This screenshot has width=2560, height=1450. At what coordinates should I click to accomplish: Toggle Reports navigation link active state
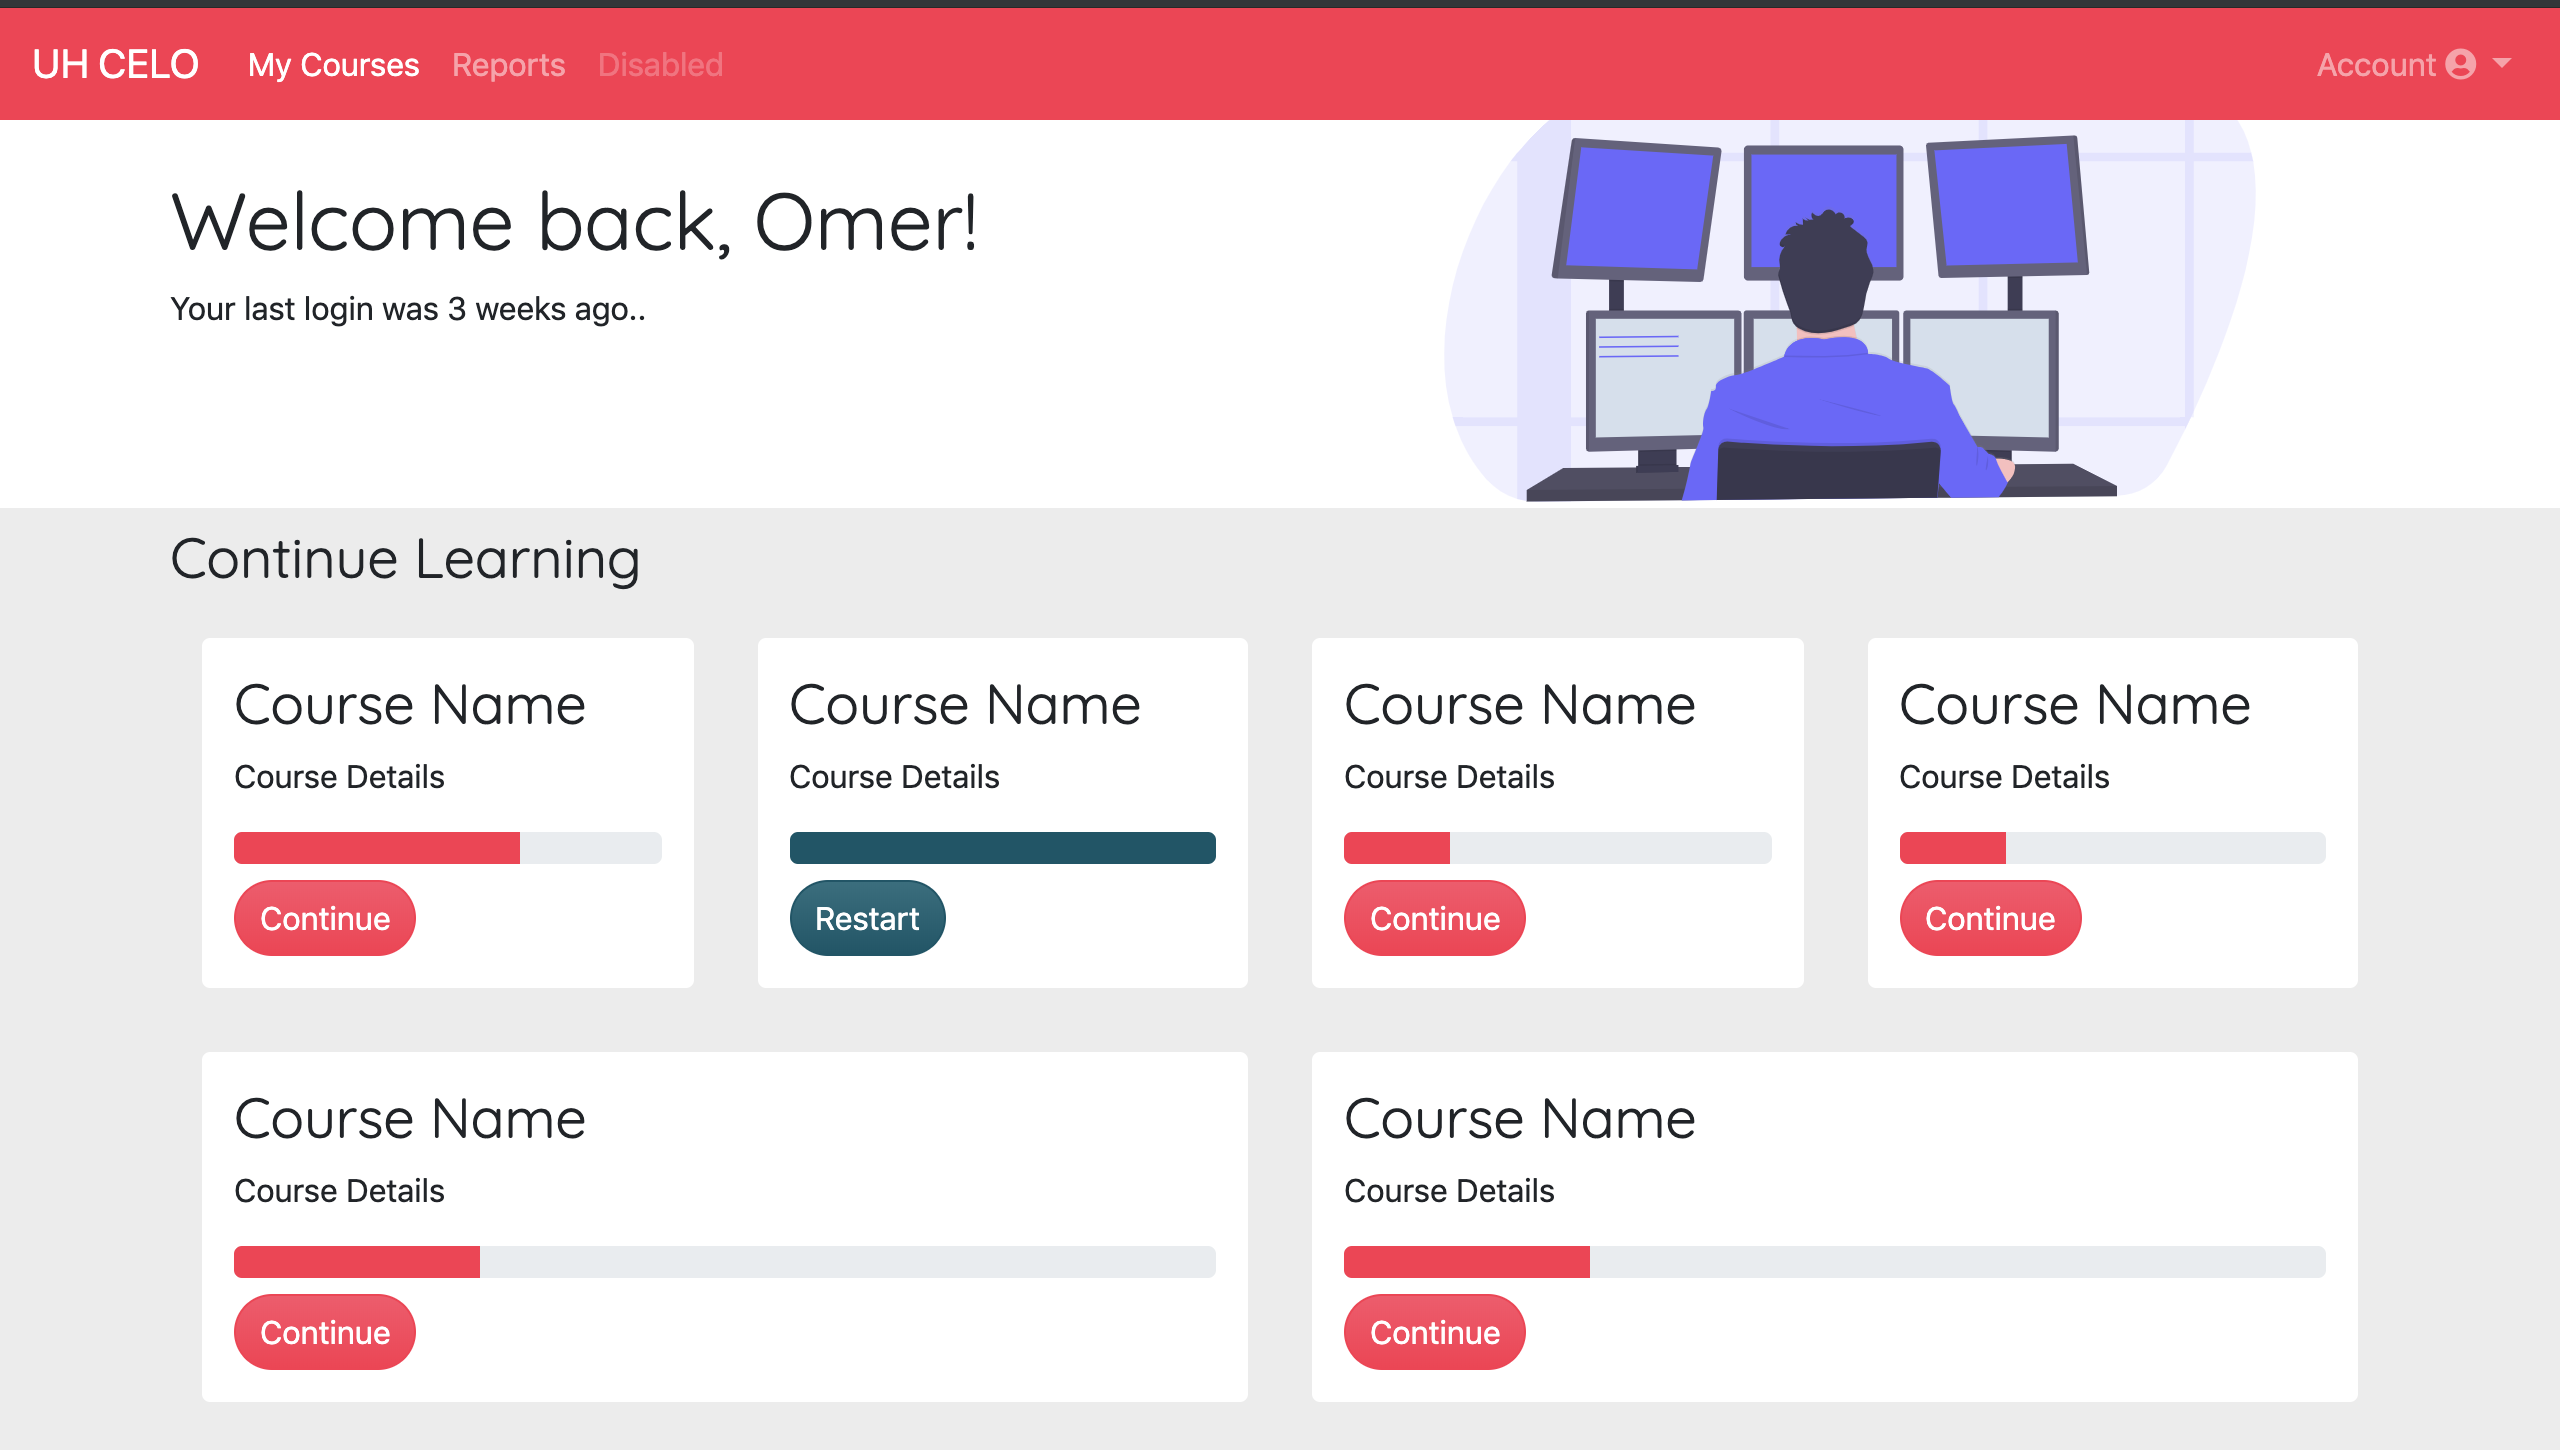click(508, 65)
